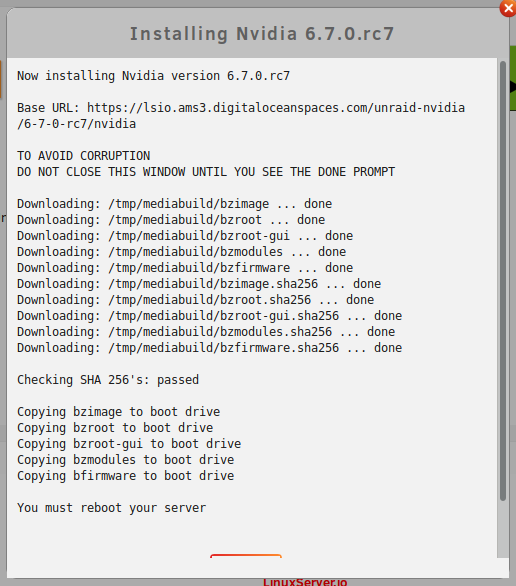
Task: Click scrollbar track below the thumb
Action: click(503, 529)
